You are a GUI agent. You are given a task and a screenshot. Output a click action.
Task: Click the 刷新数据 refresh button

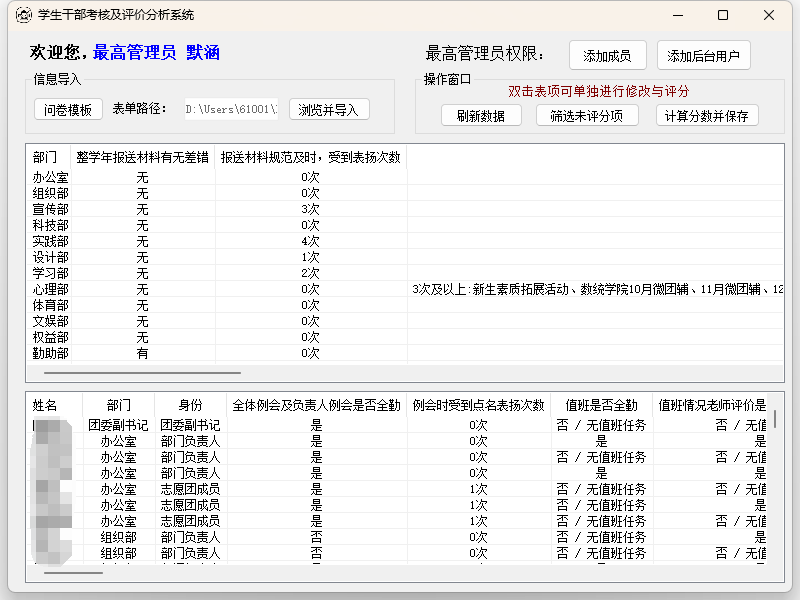pyautogui.click(x=481, y=116)
